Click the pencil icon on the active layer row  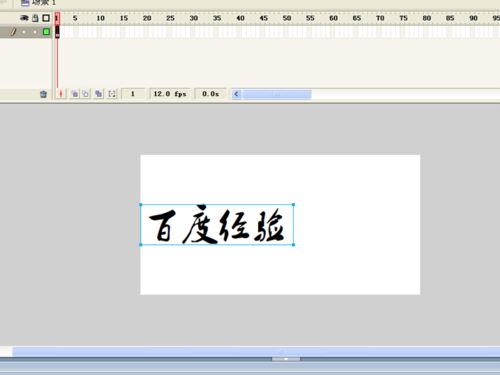(13, 32)
